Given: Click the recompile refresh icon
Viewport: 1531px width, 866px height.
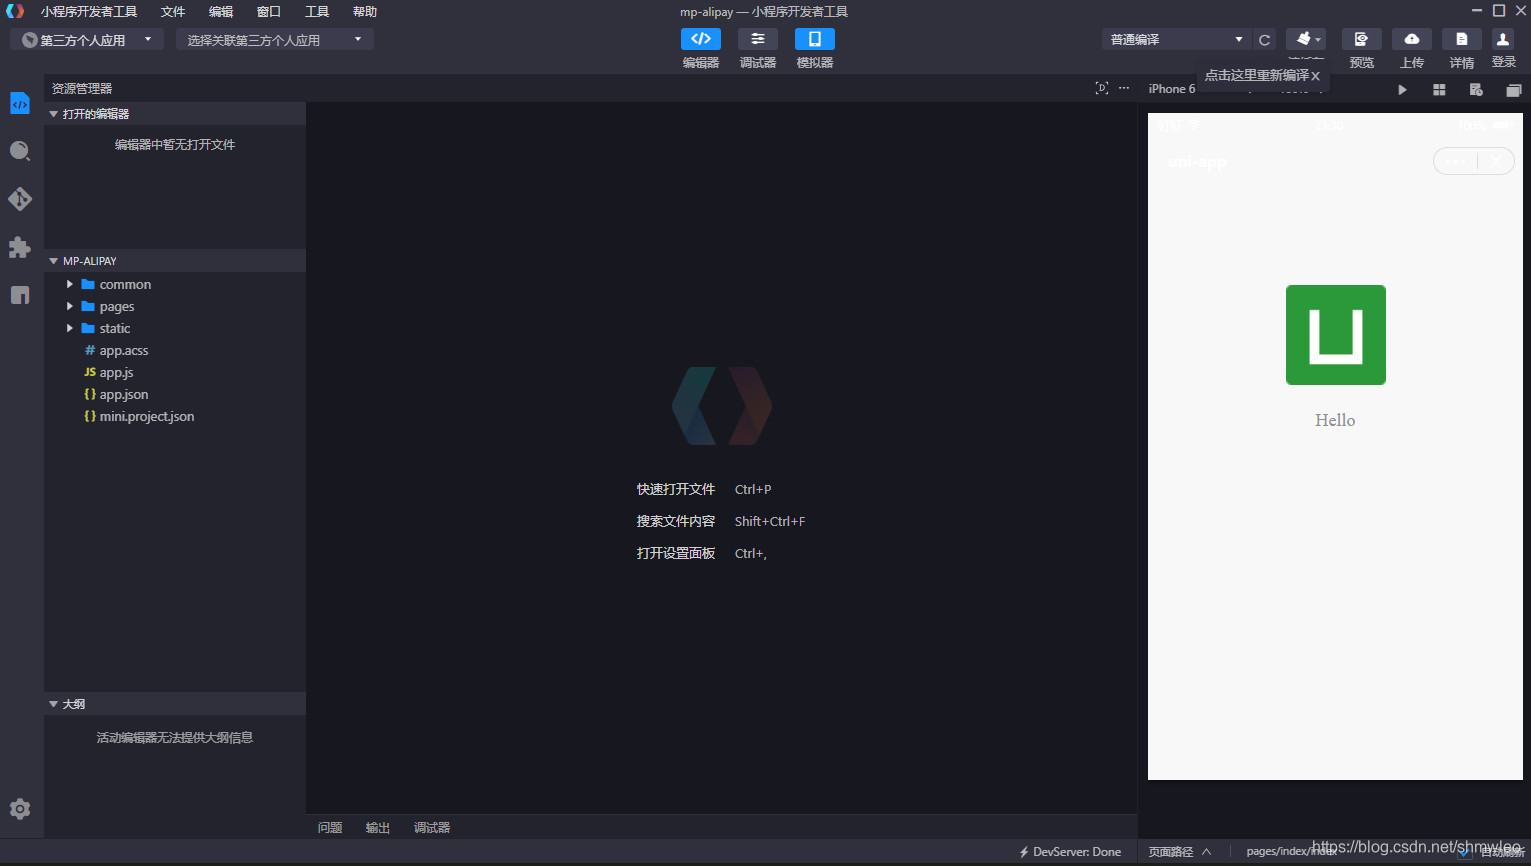Looking at the screenshot, I should coord(1265,40).
